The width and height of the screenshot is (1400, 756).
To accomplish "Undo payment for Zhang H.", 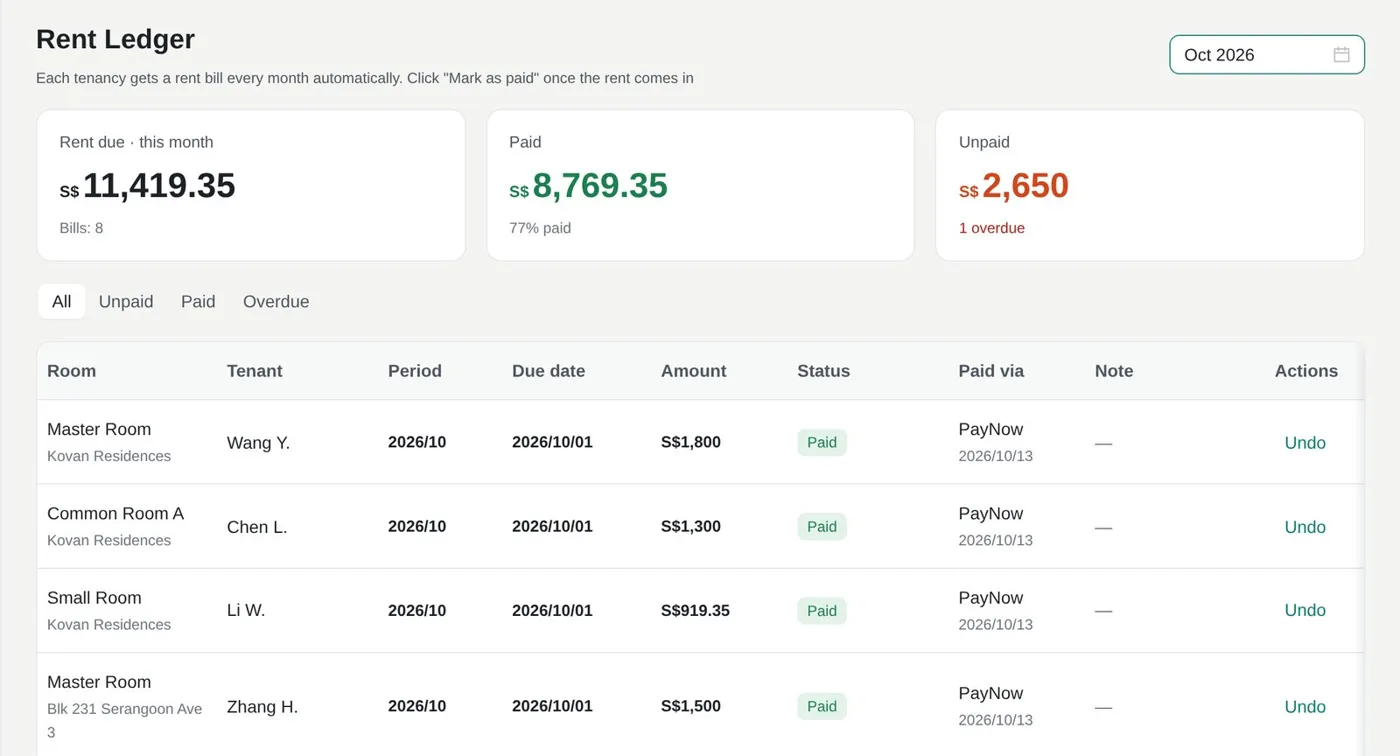I will (1305, 707).
